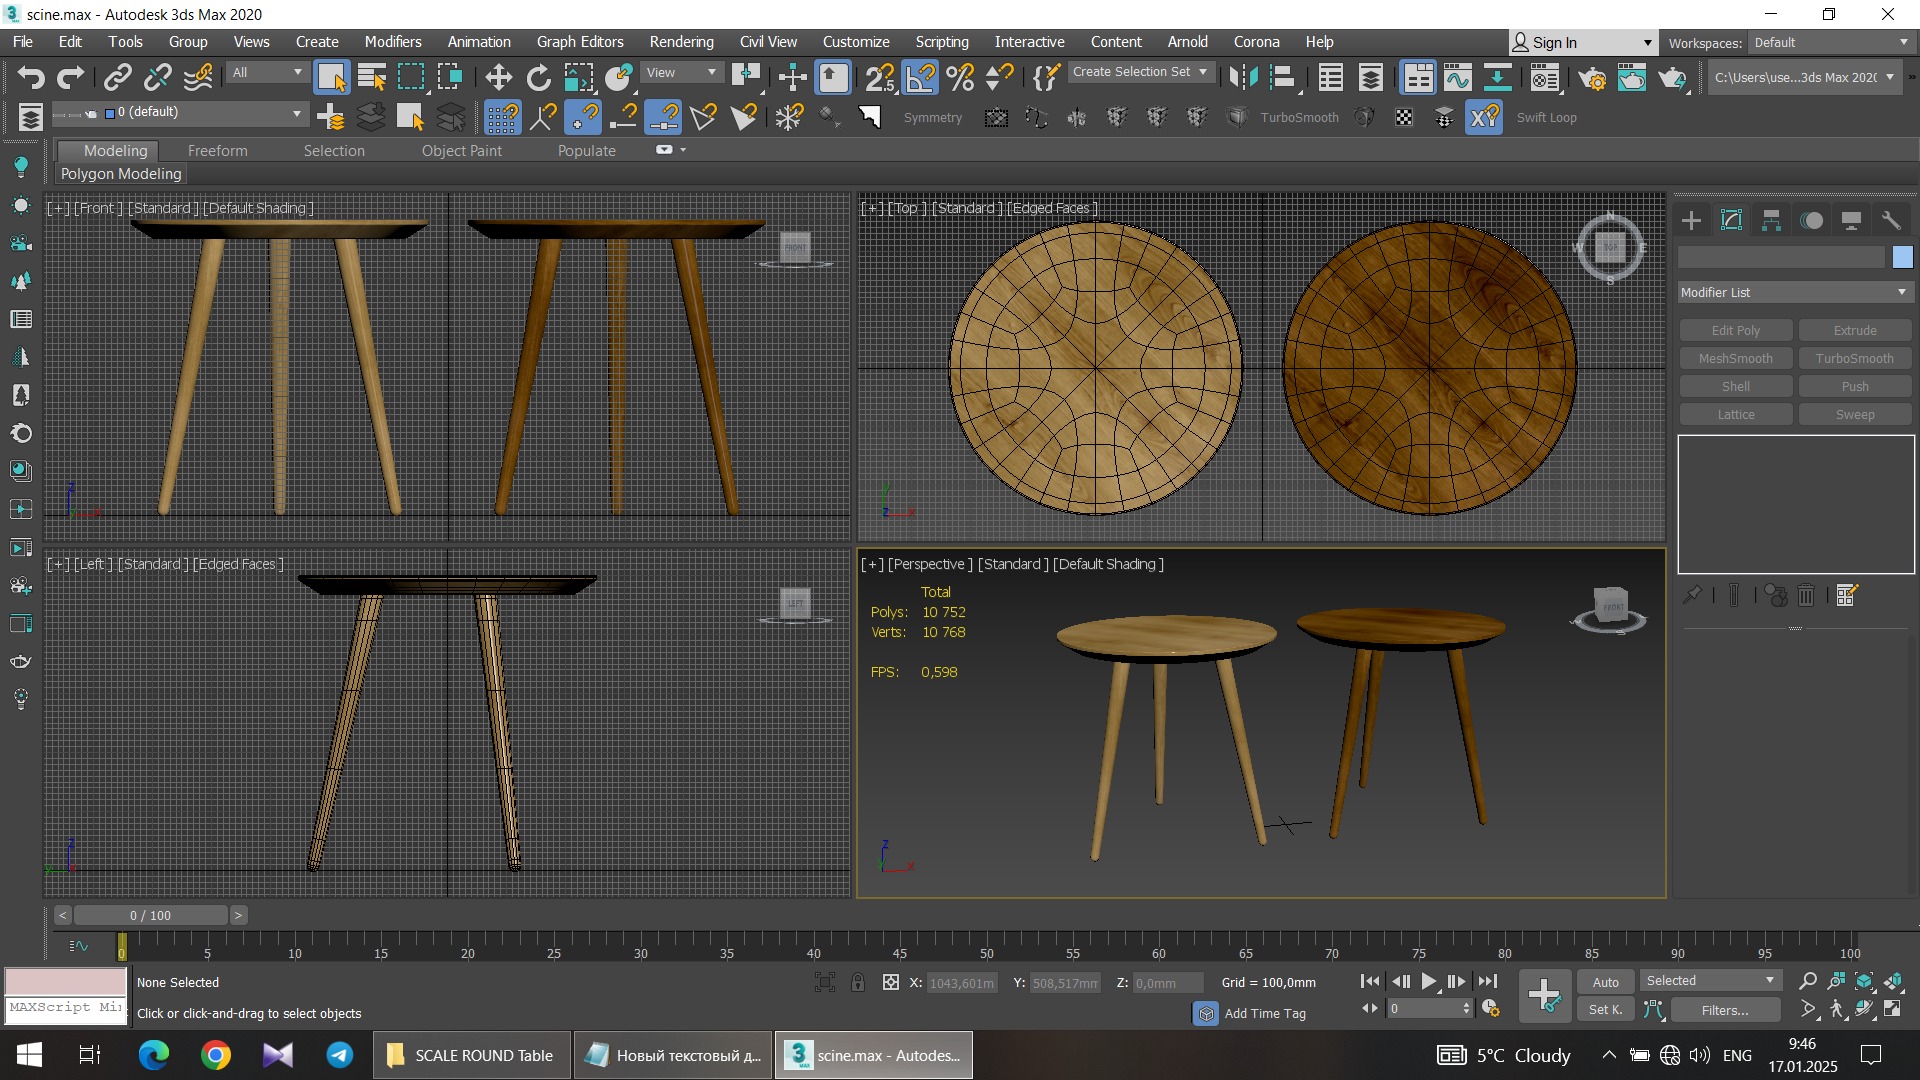Screen dimensions: 1920x1080
Task: Expand the Modifier List dropdown
Action: point(1795,292)
